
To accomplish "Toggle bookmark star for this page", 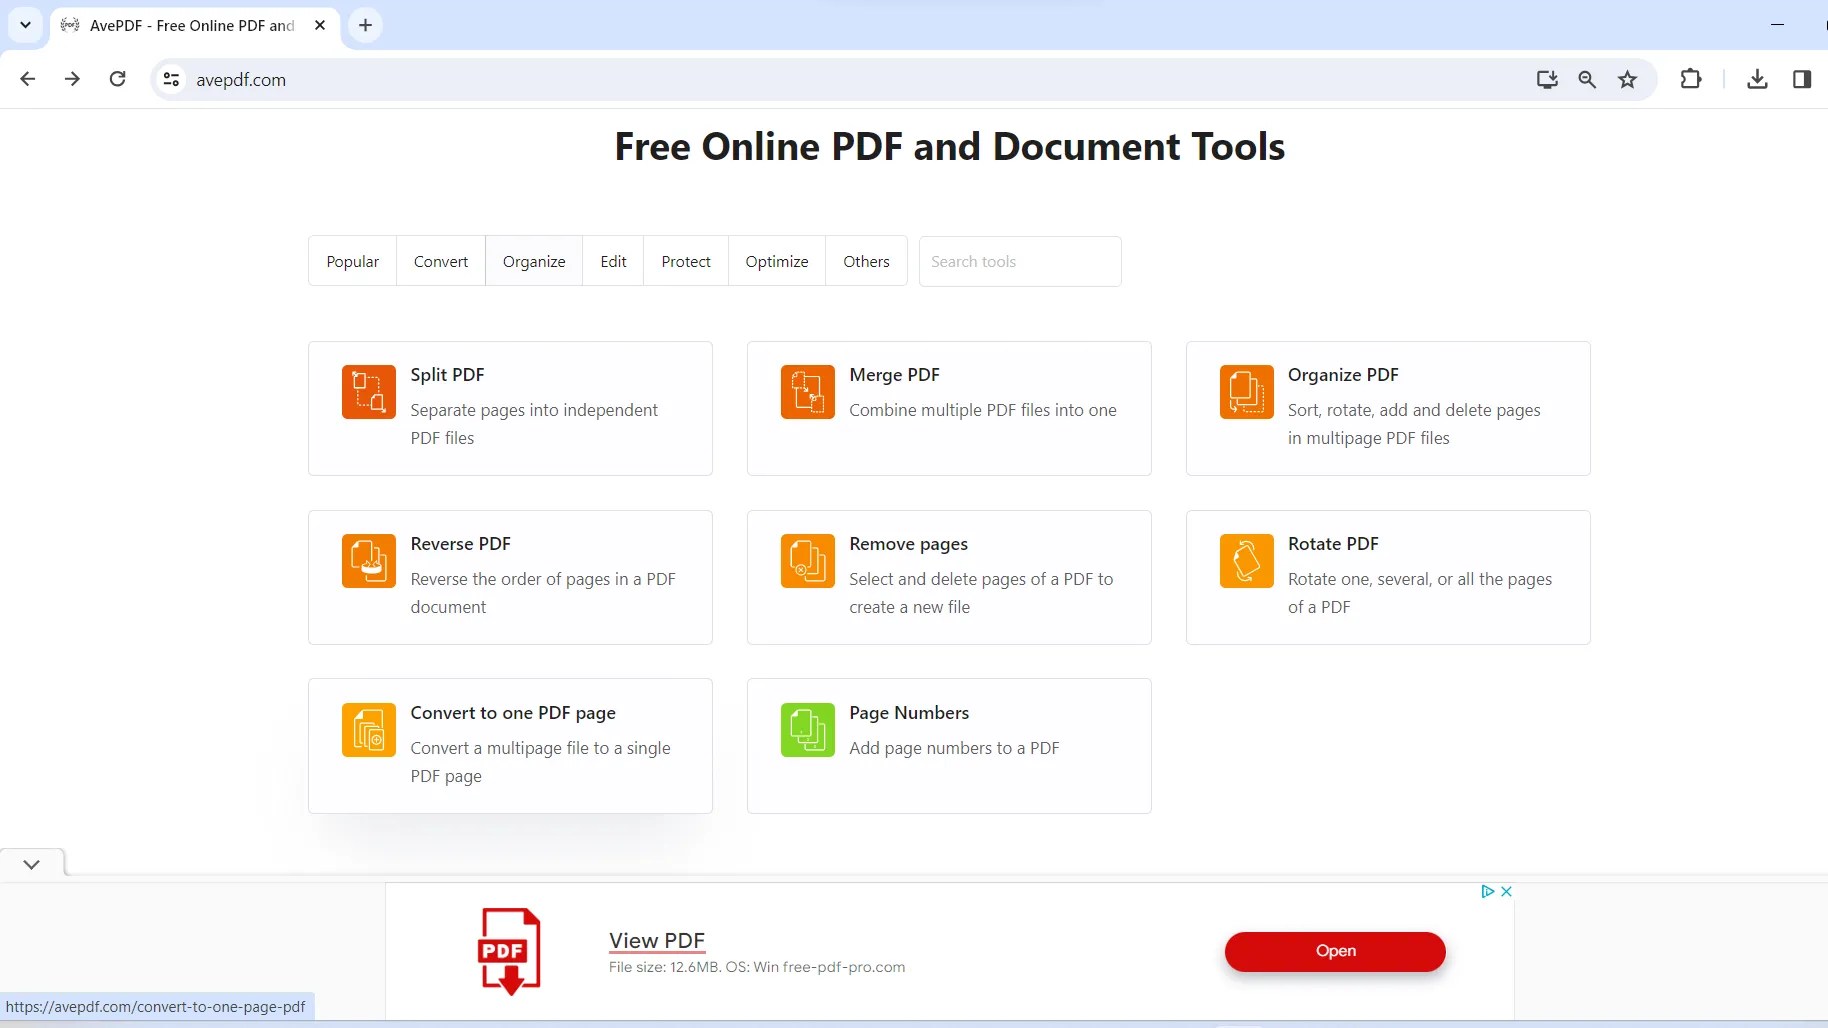I will click(x=1628, y=79).
